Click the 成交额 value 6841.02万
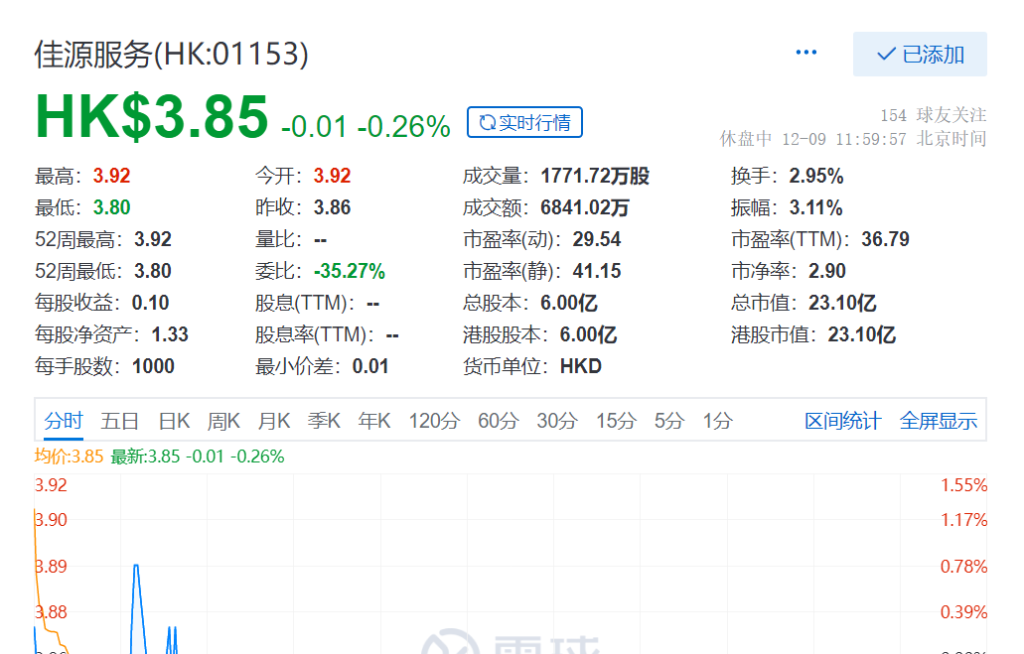Image resolution: width=1024 pixels, height=654 pixels. click(584, 208)
